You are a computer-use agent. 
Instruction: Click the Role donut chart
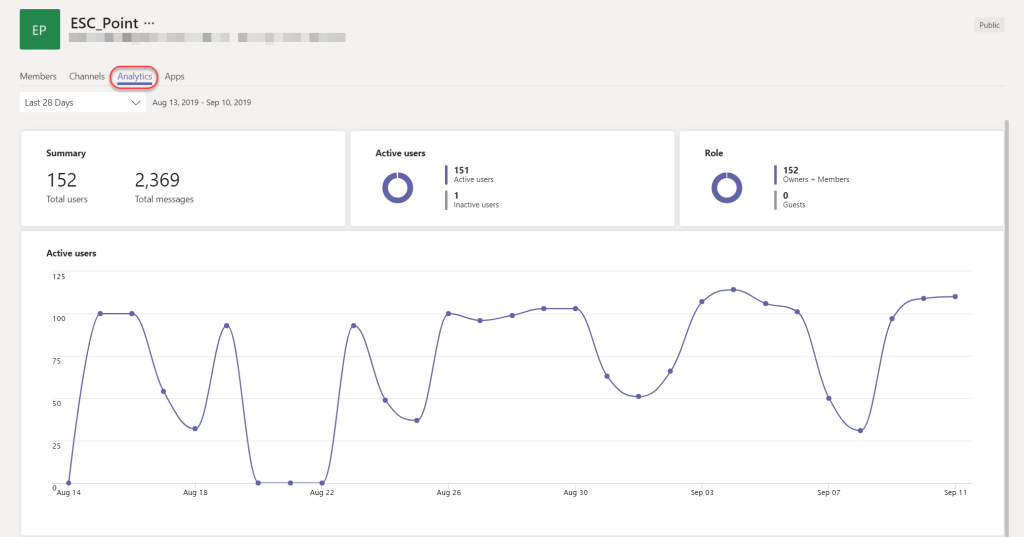click(x=726, y=187)
